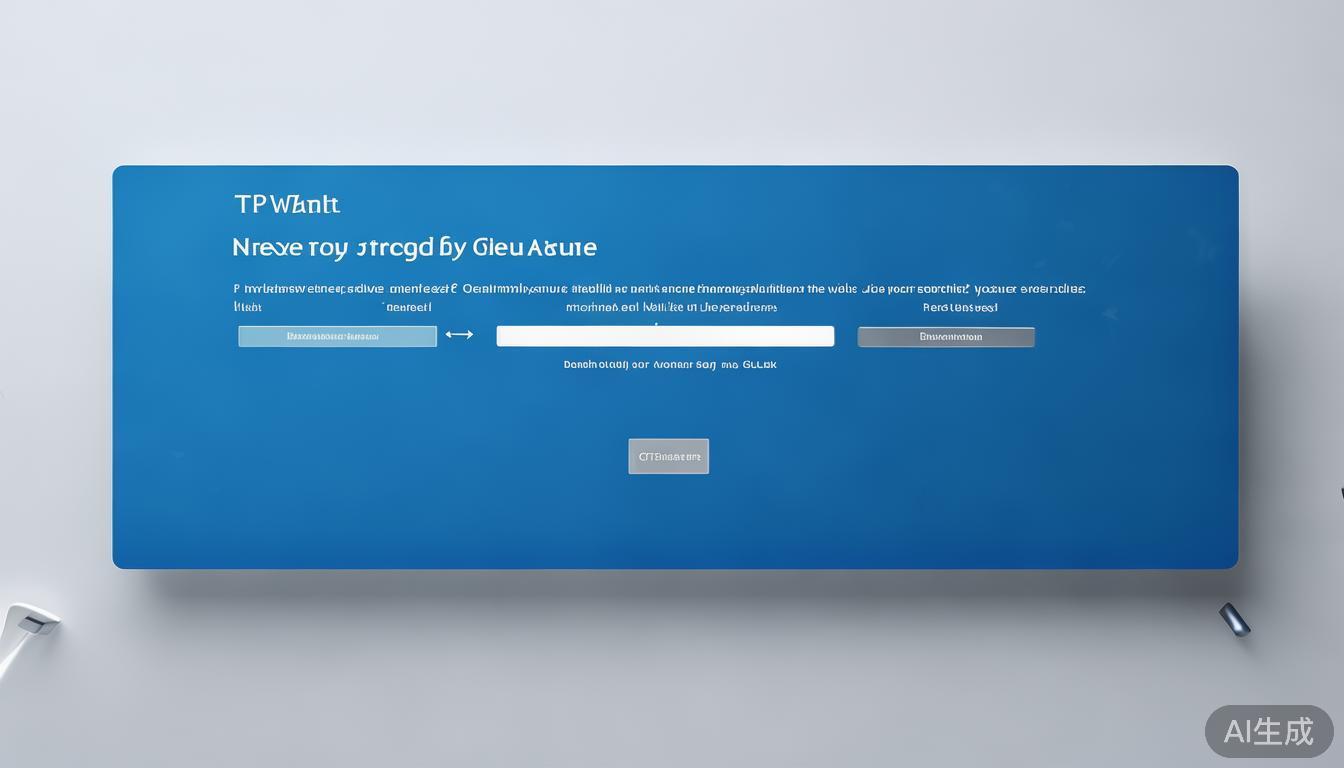Click the gray background above the blue panel
Viewport: 1344px width, 768px height.
coord(672,80)
